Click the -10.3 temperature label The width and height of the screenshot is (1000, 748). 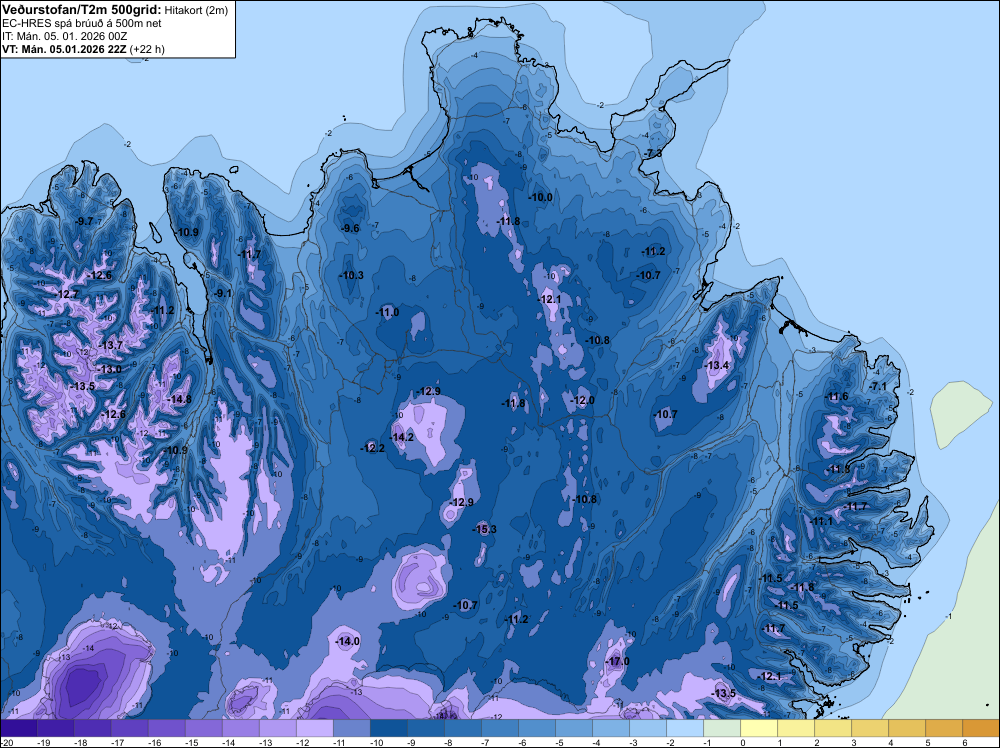point(352,275)
